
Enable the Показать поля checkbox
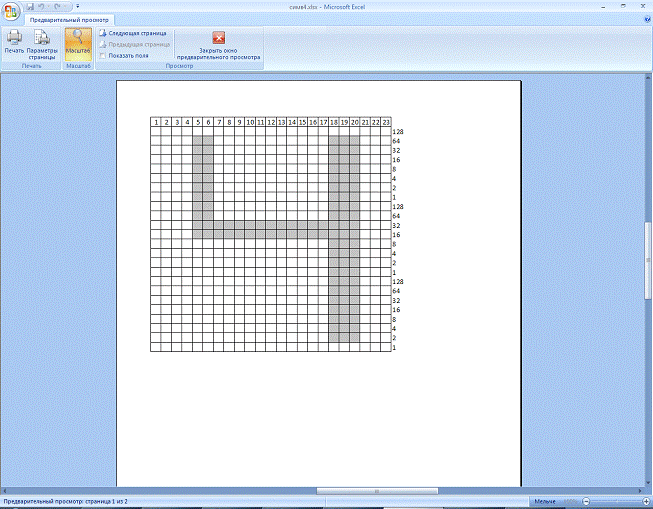103,56
